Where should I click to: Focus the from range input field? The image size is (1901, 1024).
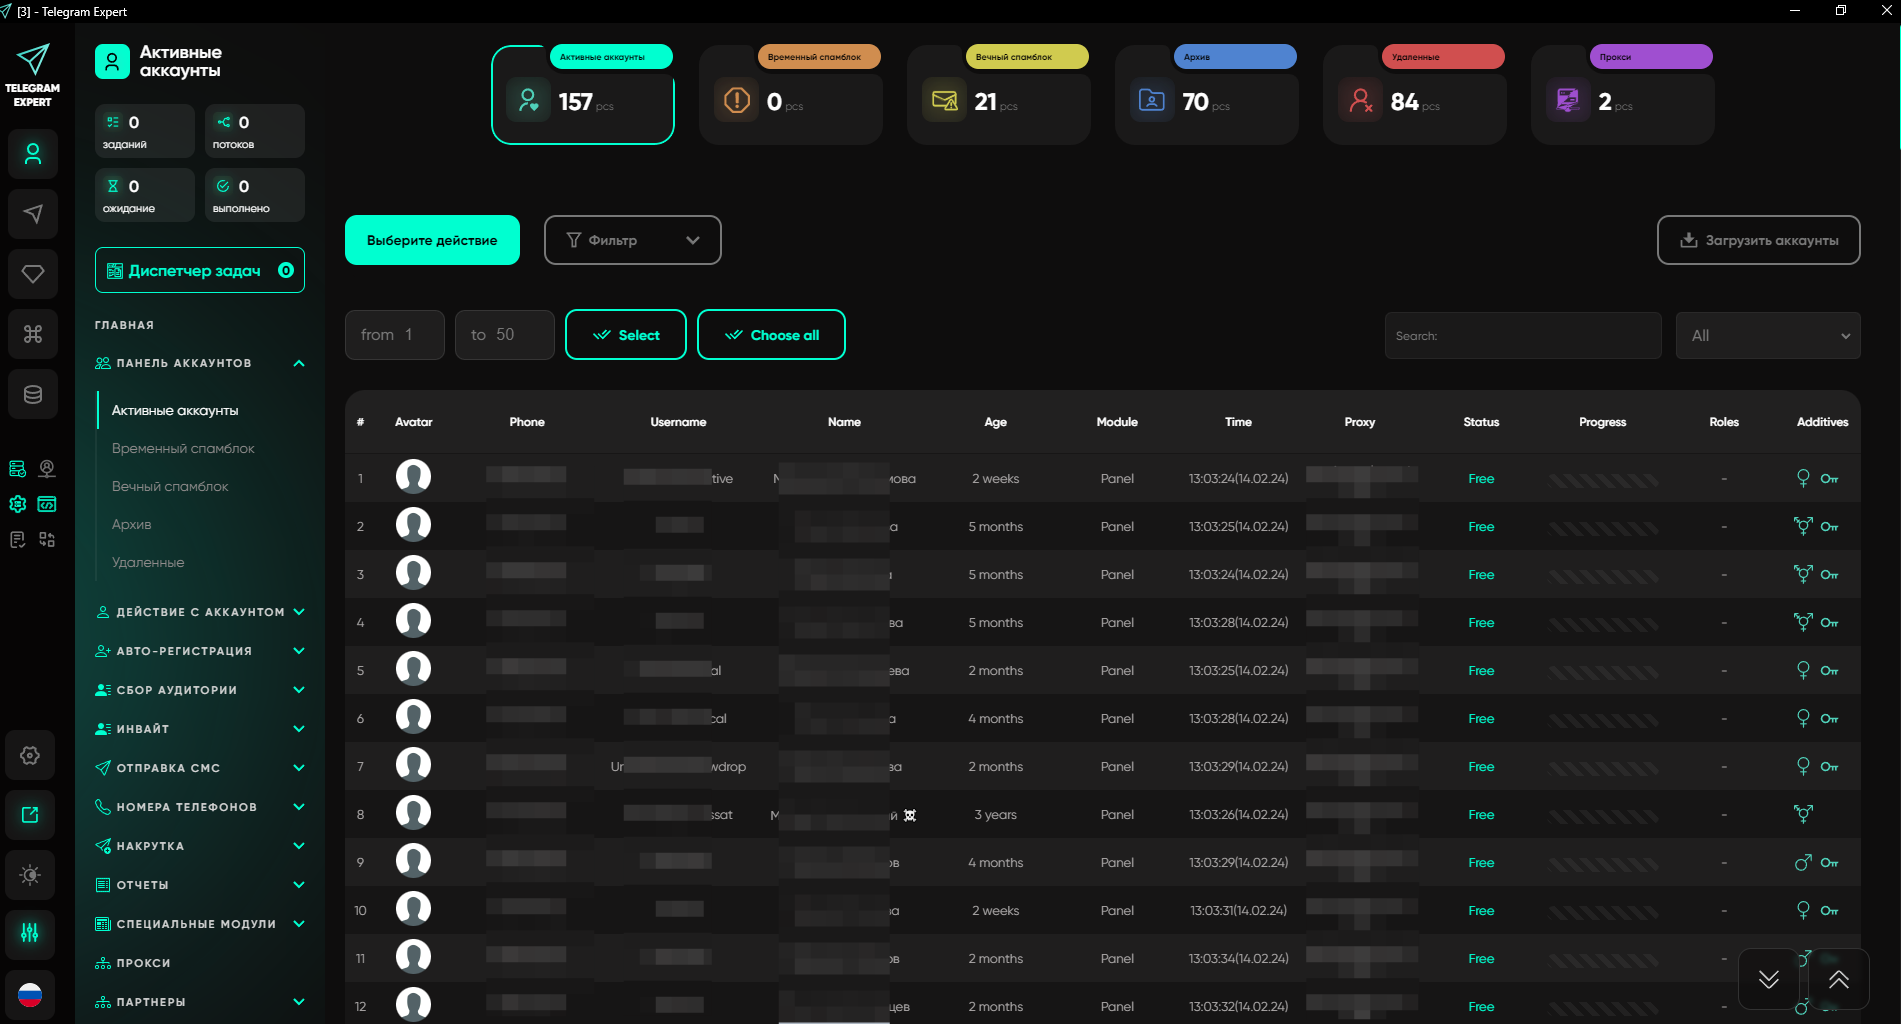395,335
